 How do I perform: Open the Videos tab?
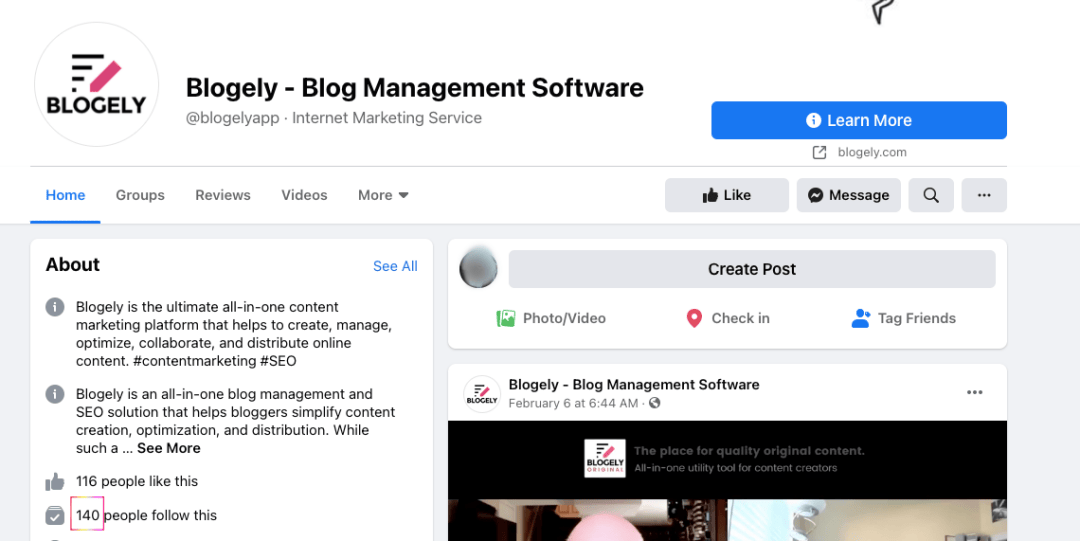pos(304,195)
